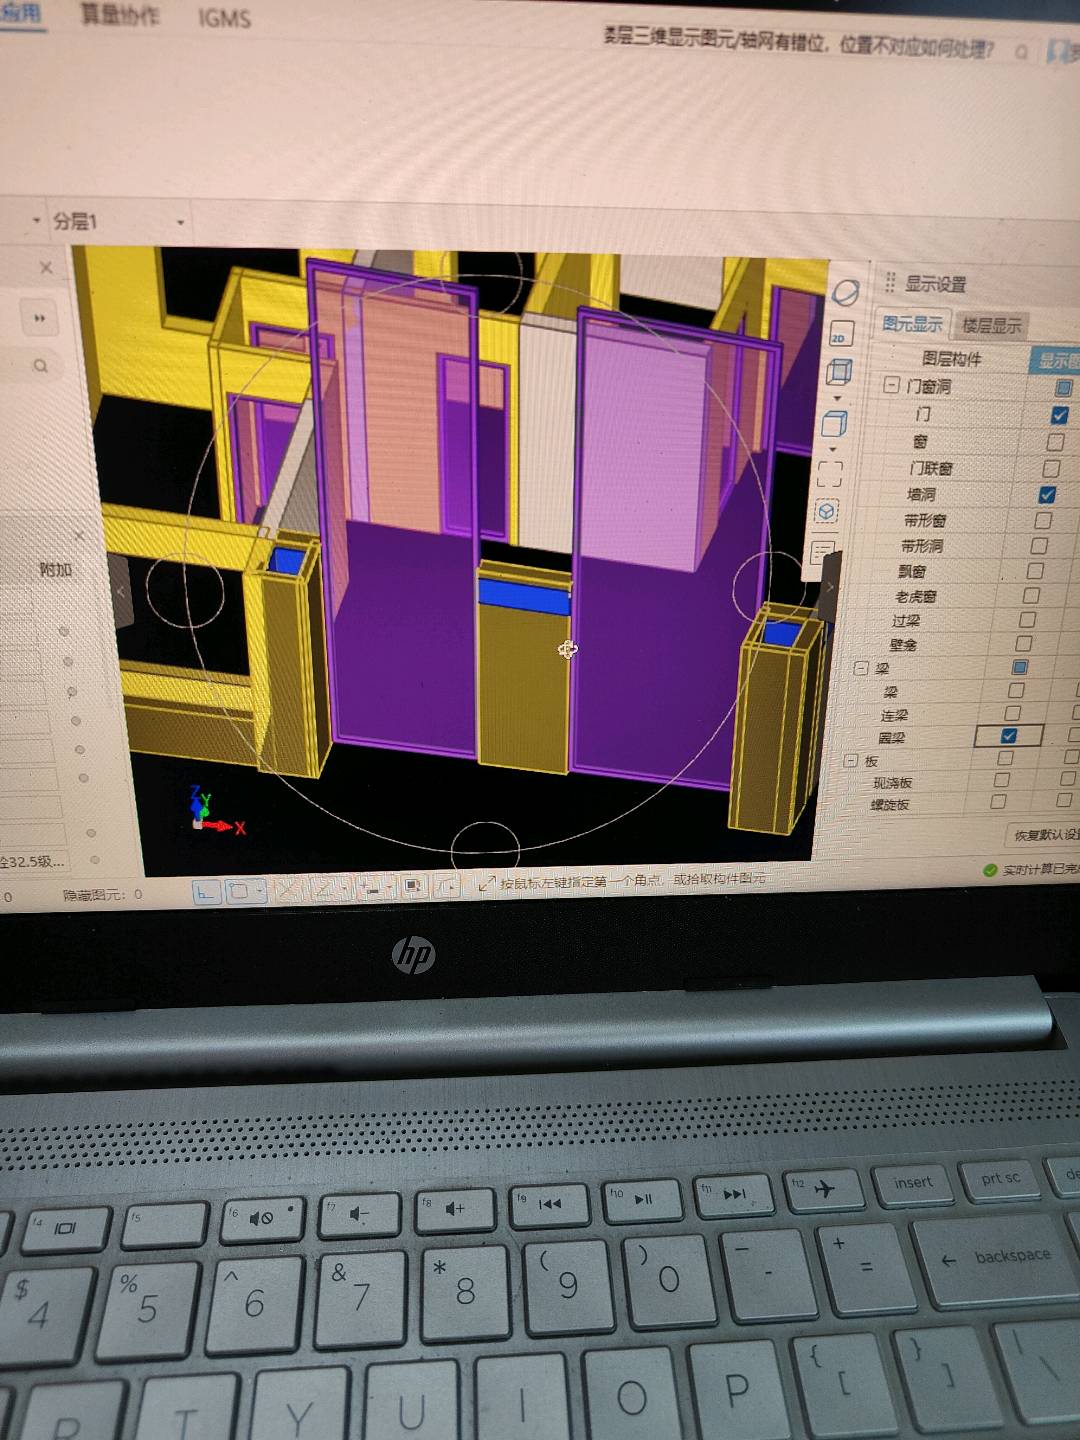Click the zoom extents bracket icon
Image resolution: width=1080 pixels, height=1440 pixels.
point(830,474)
